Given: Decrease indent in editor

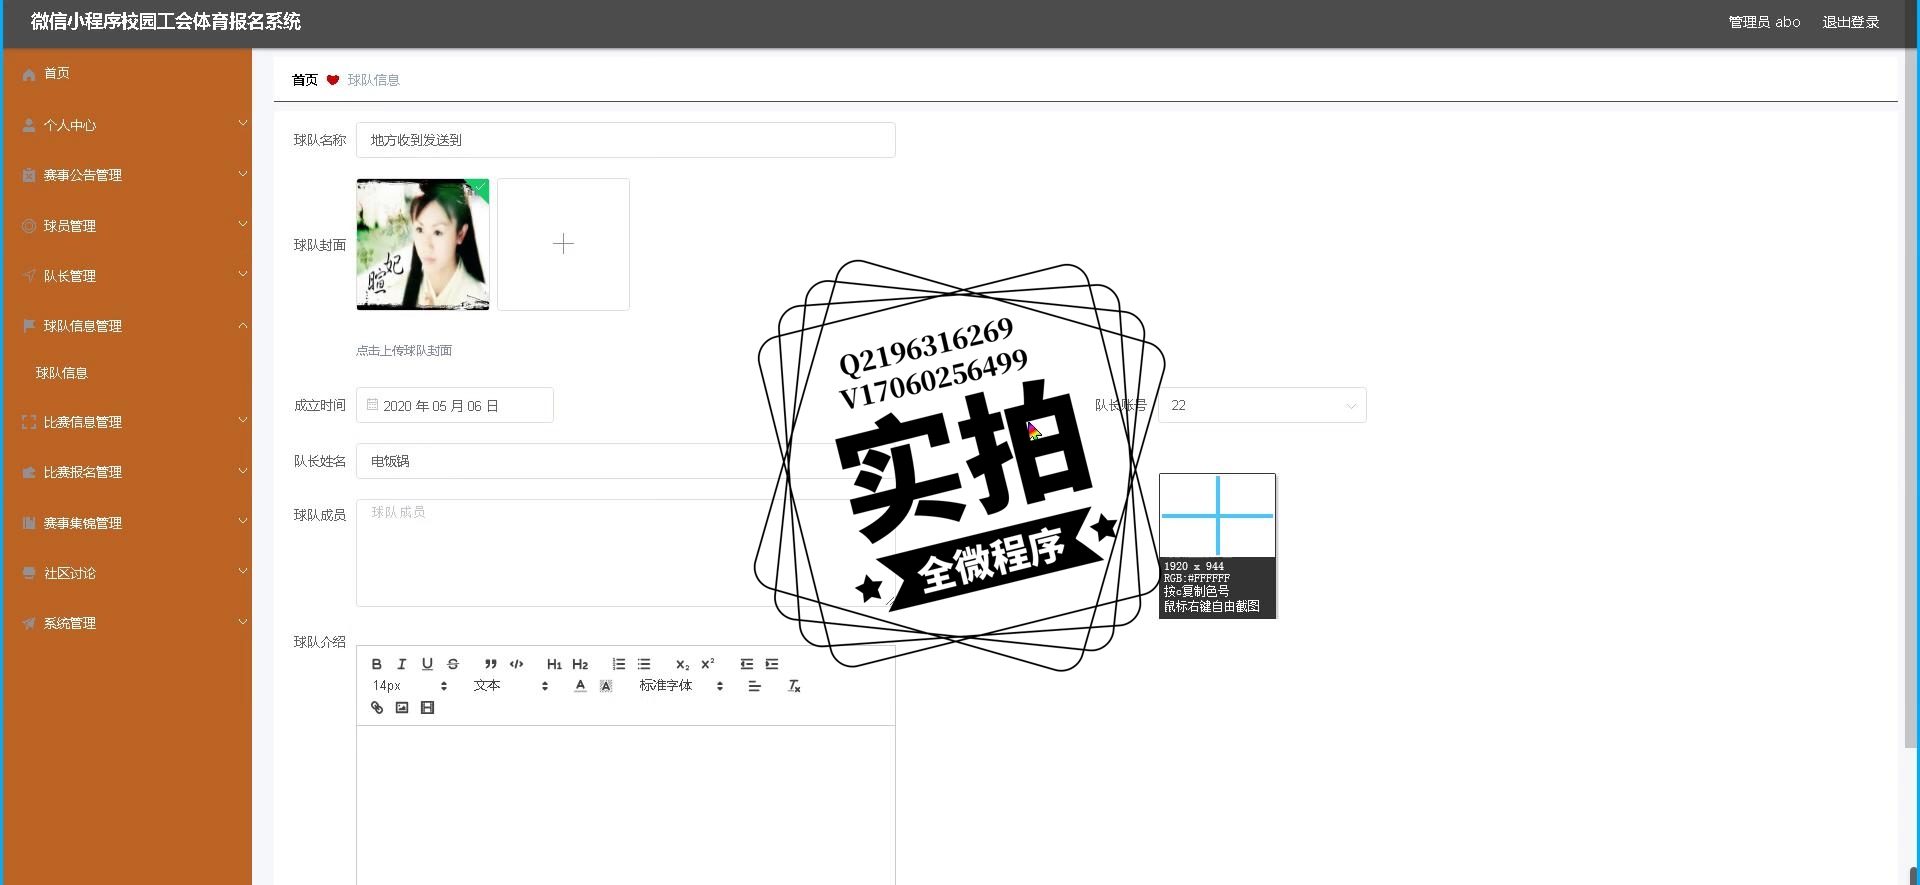Looking at the screenshot, I should pyautogui.click(x=747, y=664).
